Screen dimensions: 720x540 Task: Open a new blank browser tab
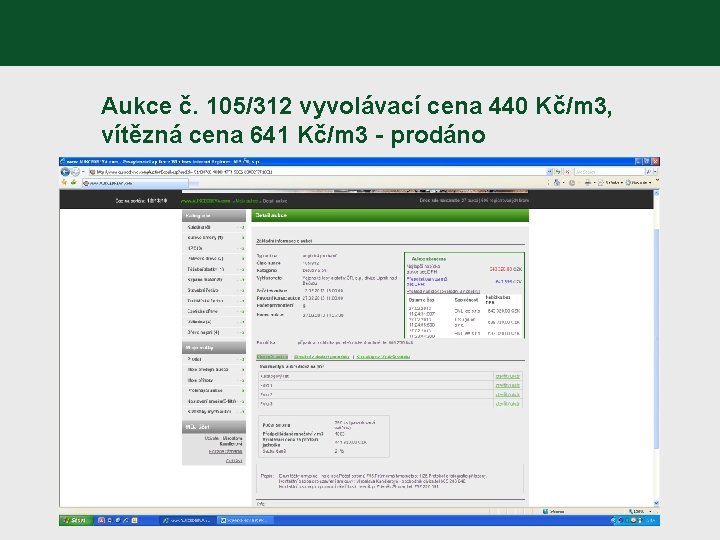click(x=194, y=183)
